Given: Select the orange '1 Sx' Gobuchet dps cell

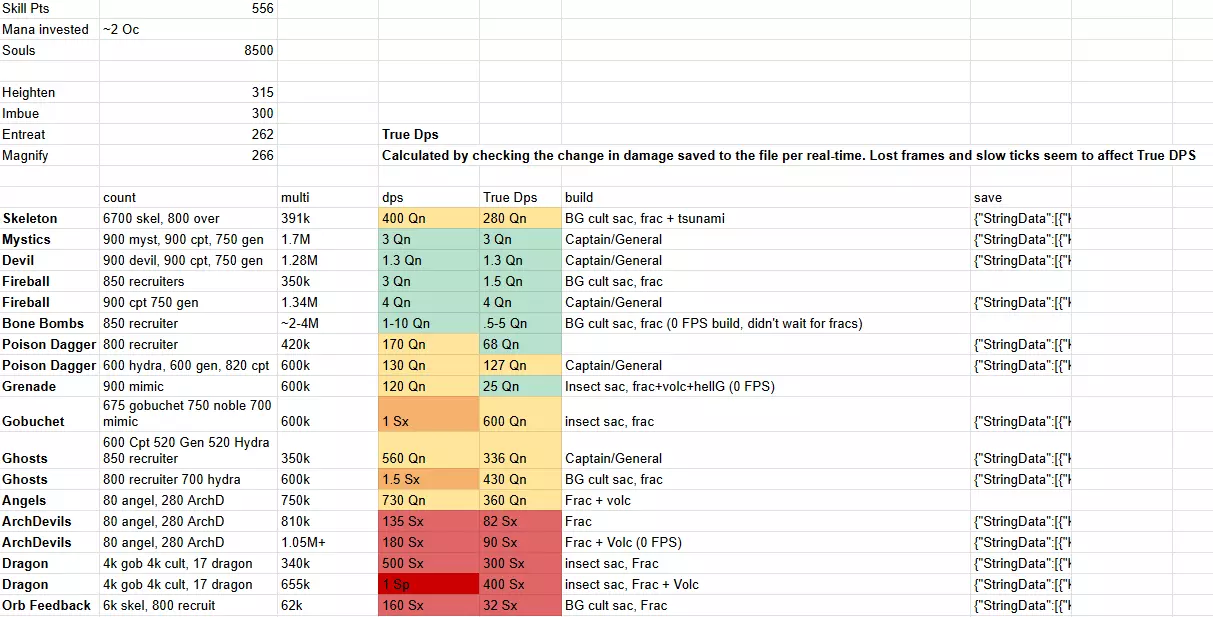Looking at the screenshot, I should tap(428, 421).
